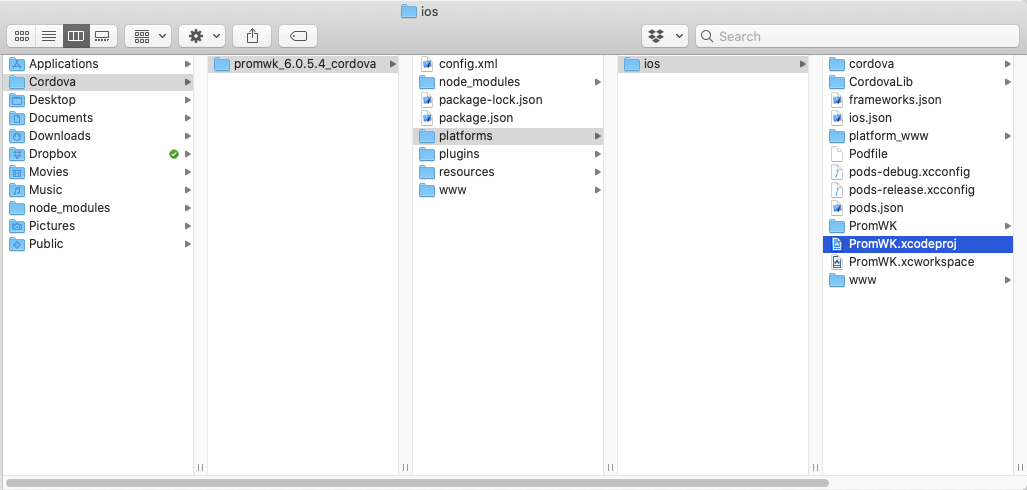Select the config.xml file icon
This screenshot has width=1027, height=490.
click(427, 64)
